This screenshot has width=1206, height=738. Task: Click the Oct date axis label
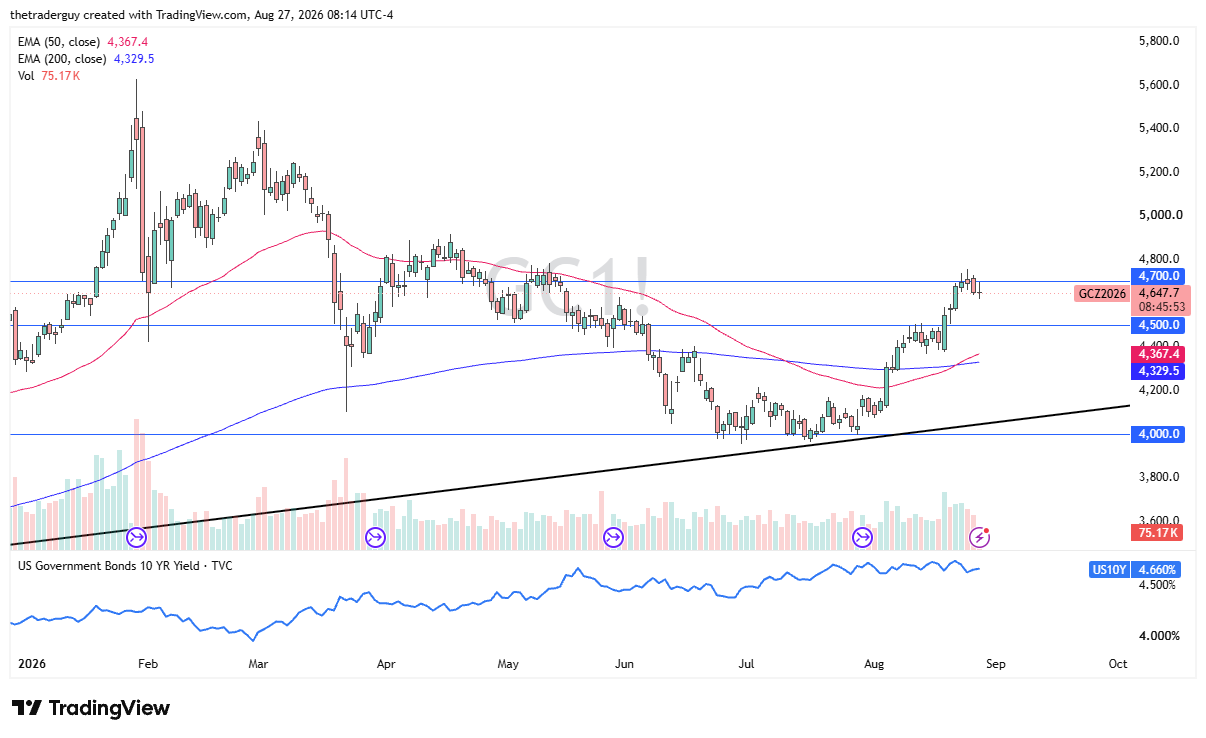click(x=1118, y=664)
